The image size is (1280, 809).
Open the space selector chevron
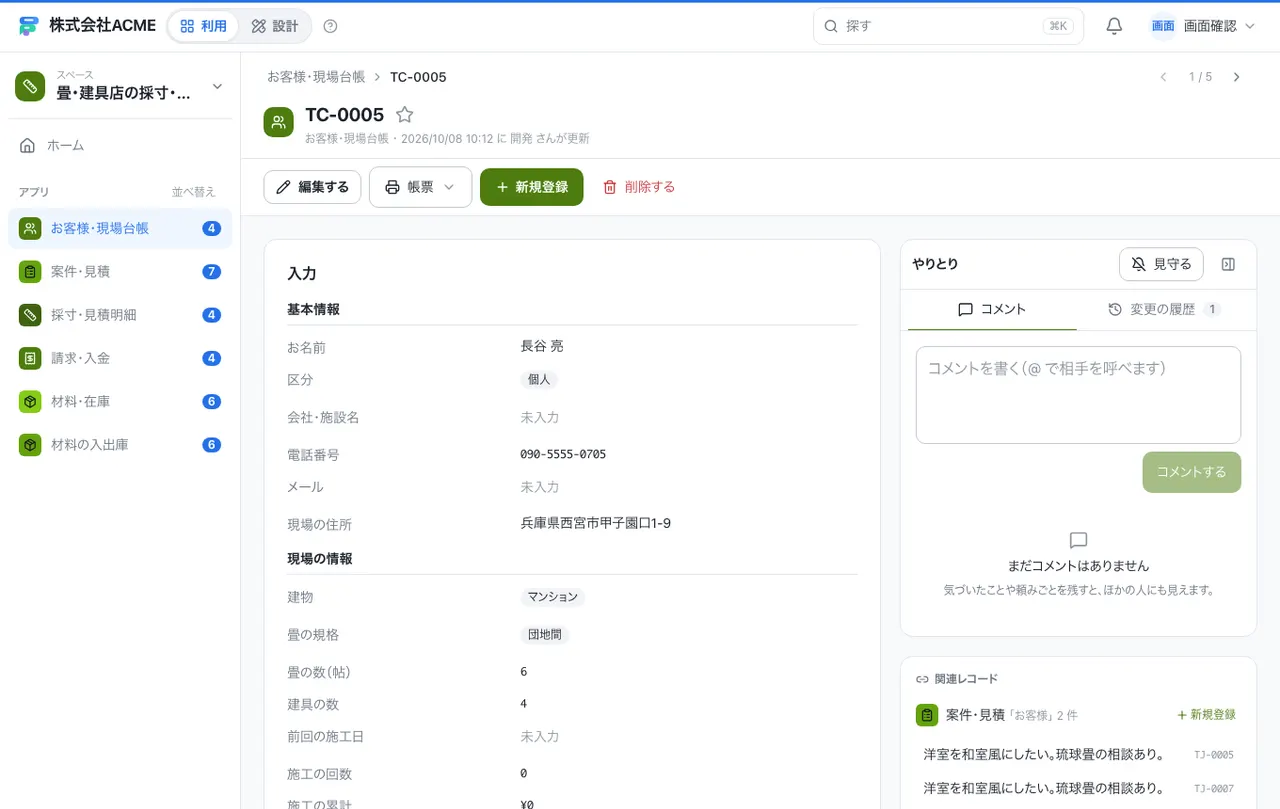coord(217,87)
